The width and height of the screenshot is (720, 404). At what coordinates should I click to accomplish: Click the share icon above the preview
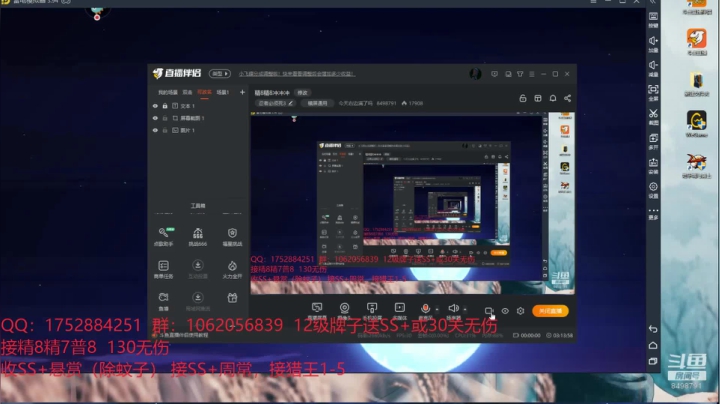(568, 98)
